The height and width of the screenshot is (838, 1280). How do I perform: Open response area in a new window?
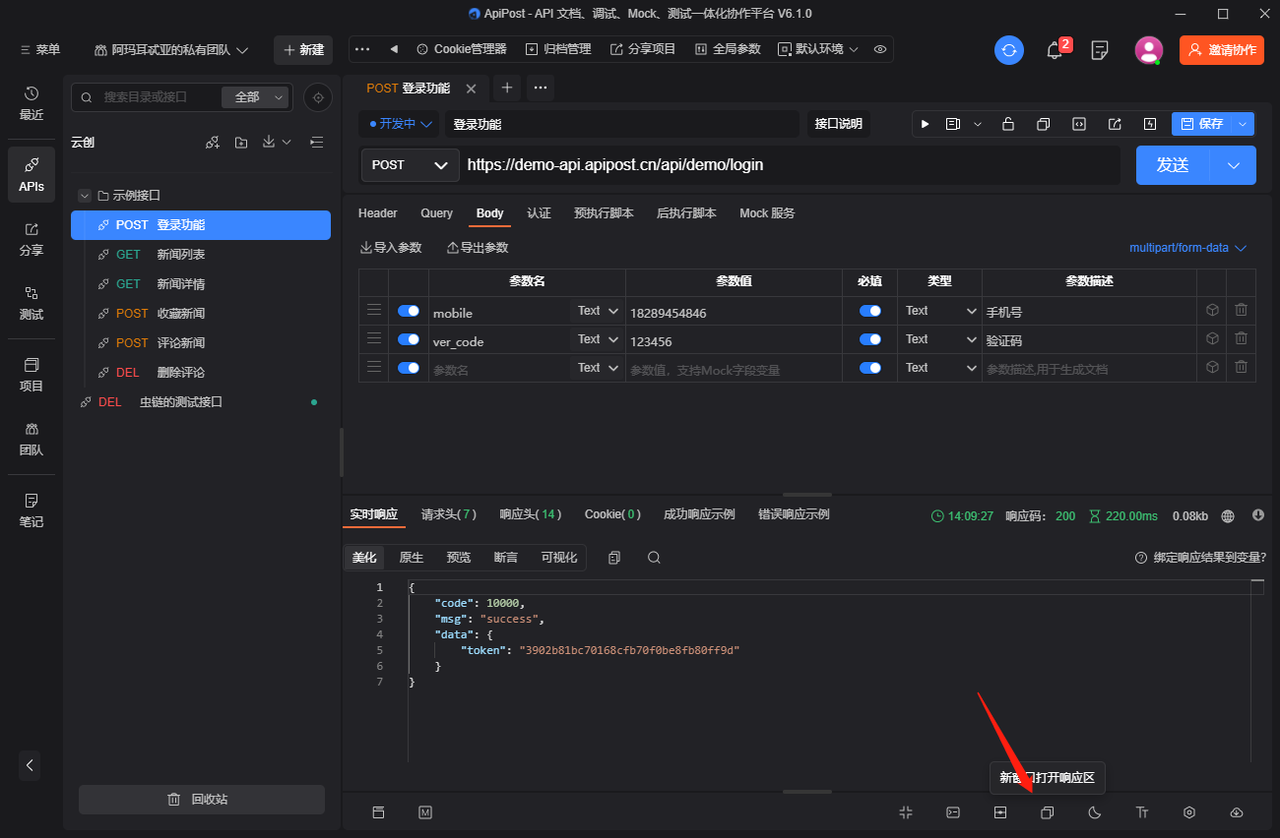click(1047, 813)
